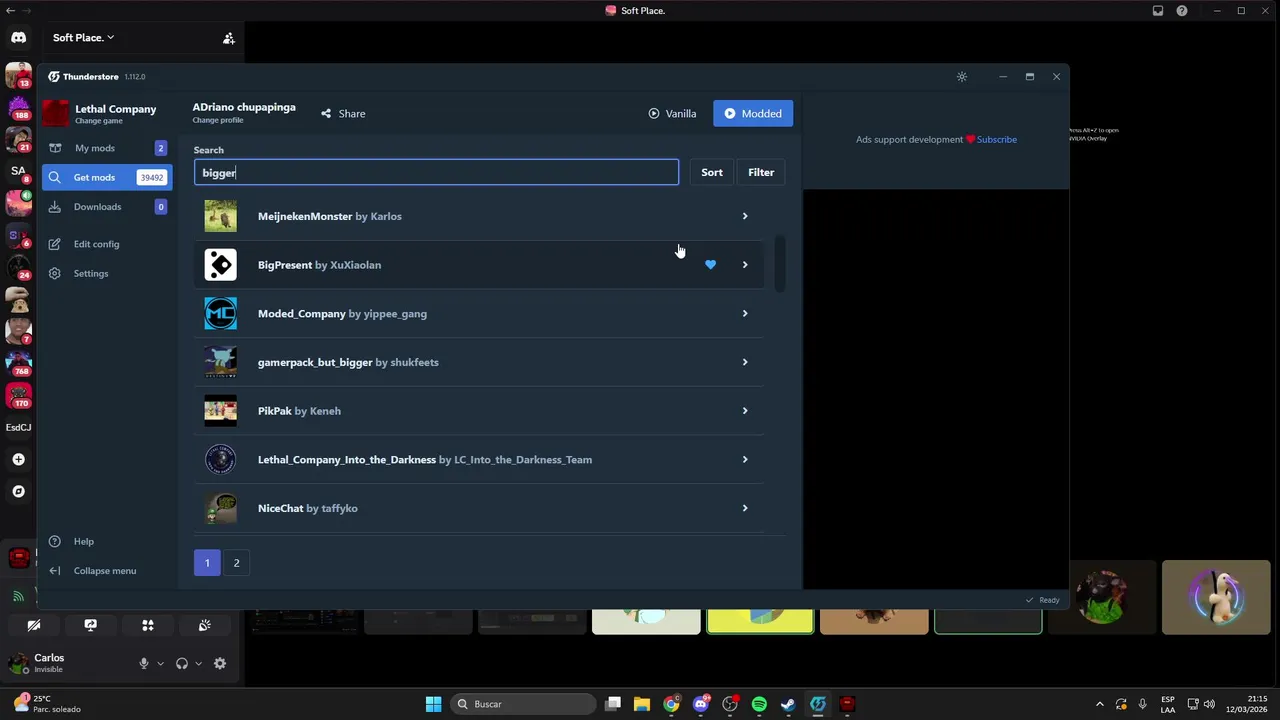
Task: Select results page 1
Action: point(207,563)
